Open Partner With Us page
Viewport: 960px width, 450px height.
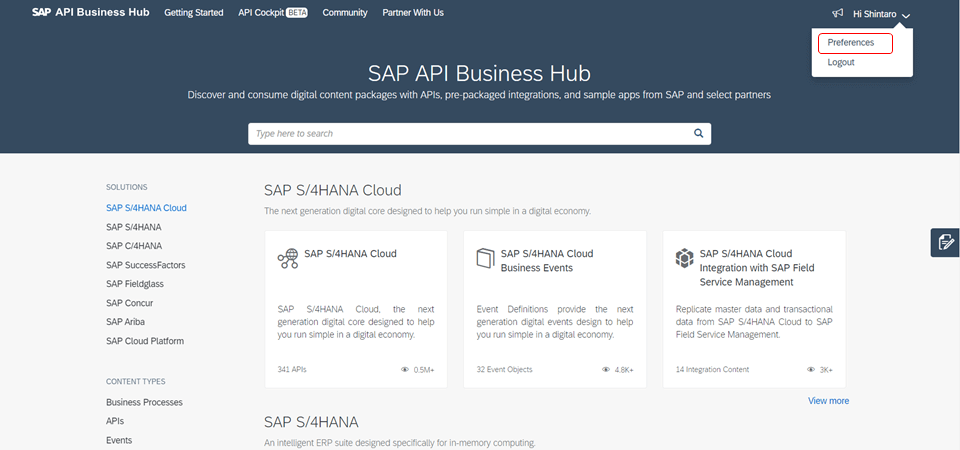coord(412,13)
